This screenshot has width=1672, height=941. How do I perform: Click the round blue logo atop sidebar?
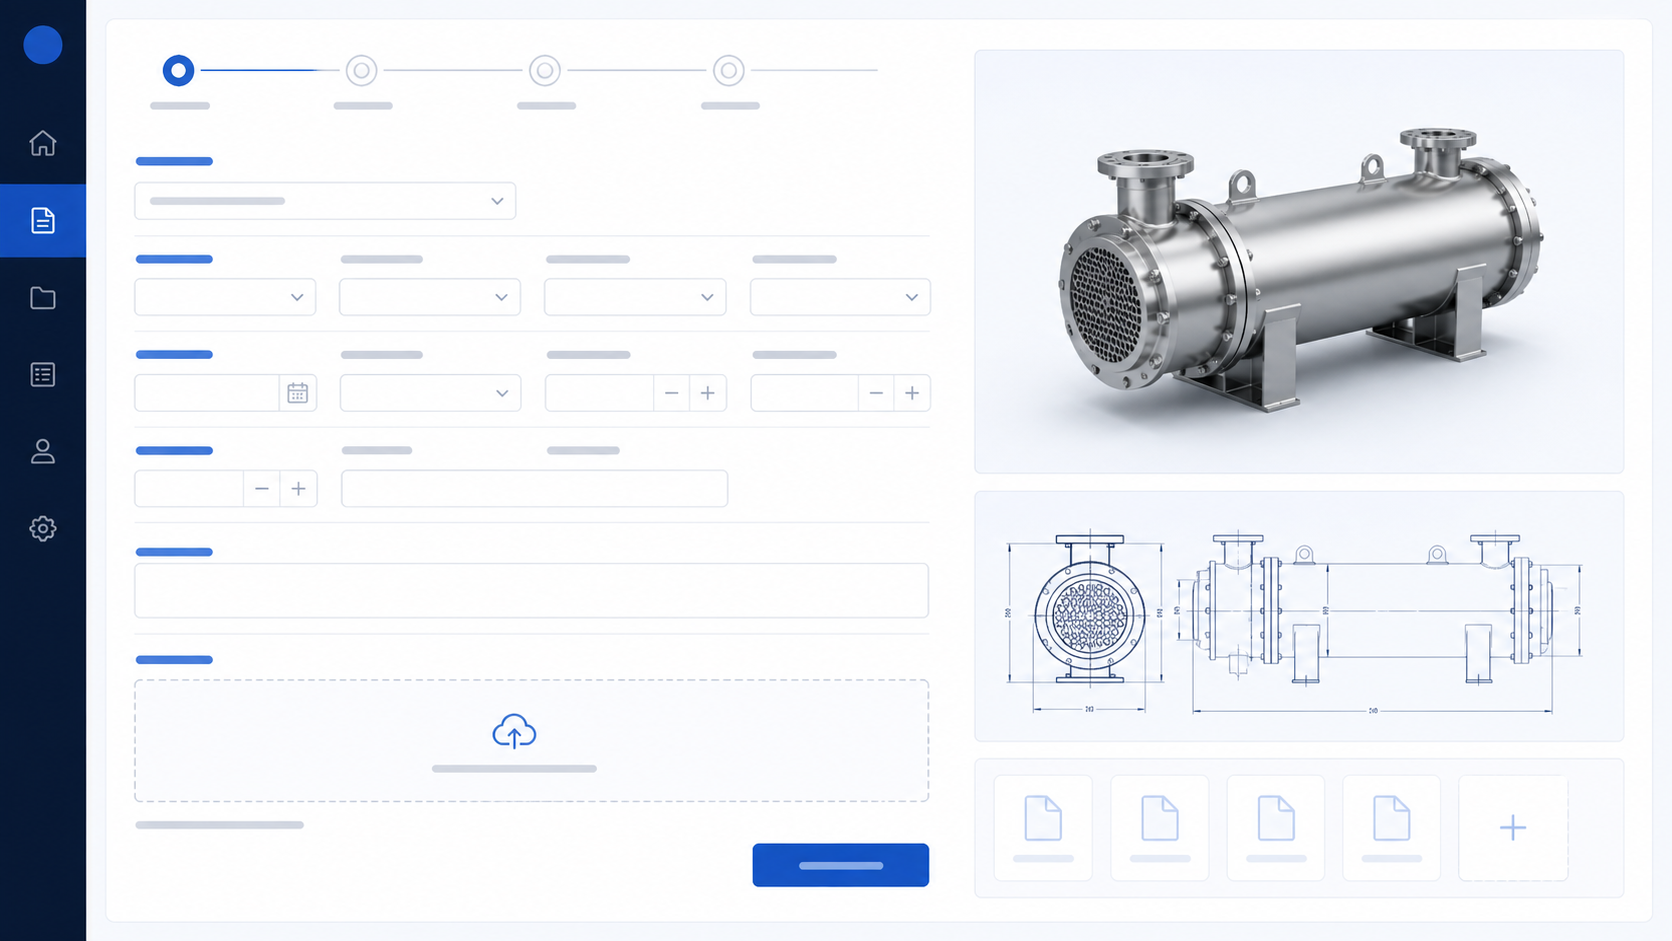(42, 45)
